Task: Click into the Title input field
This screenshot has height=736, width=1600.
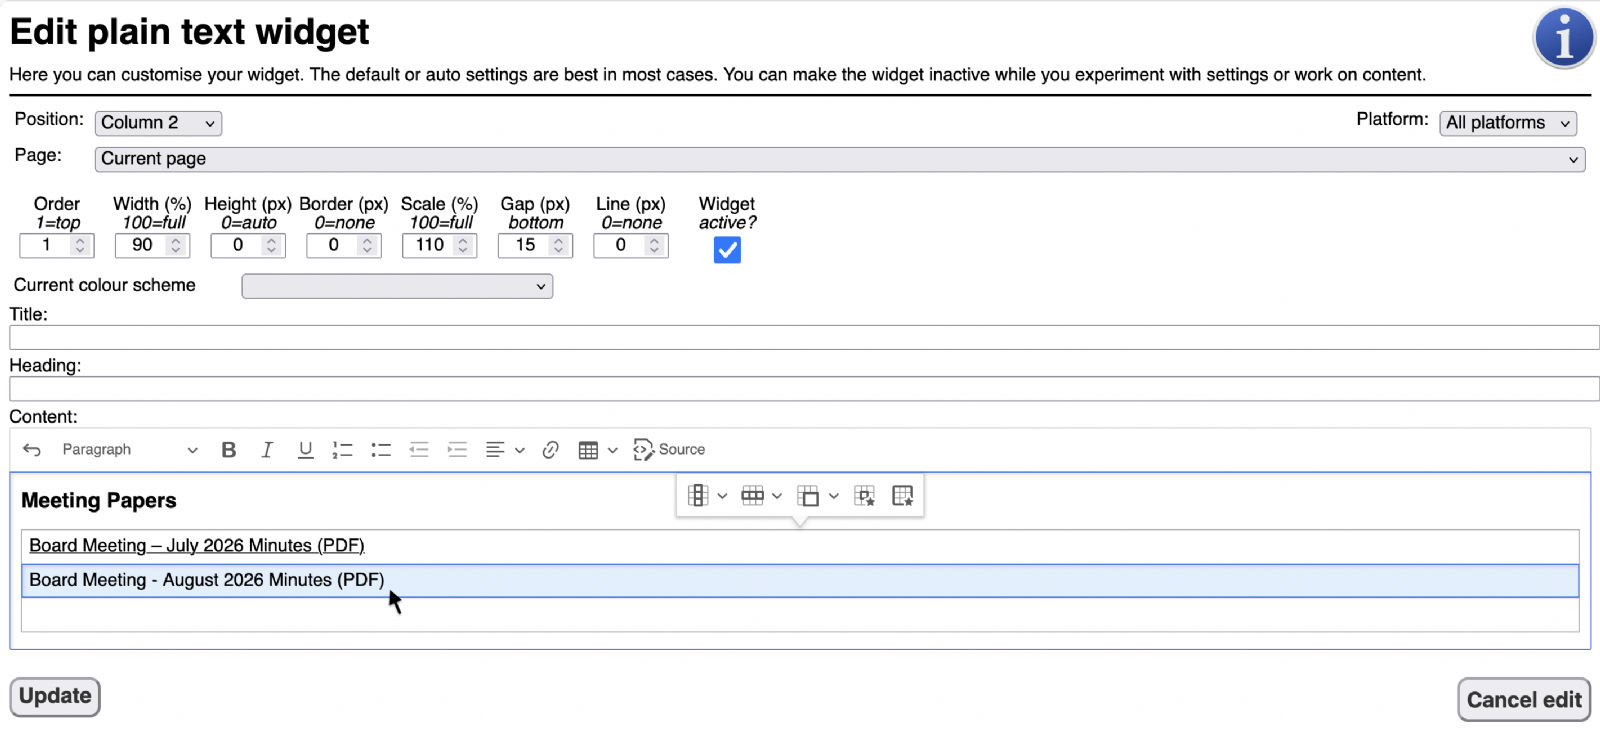Action: pos(804,338)
